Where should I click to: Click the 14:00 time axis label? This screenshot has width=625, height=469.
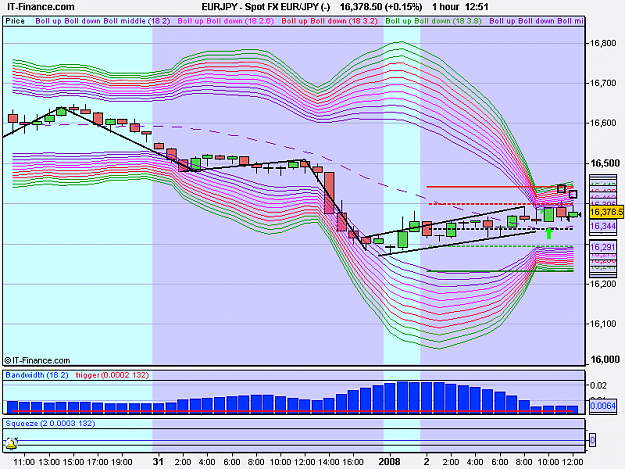click(329, 462)
